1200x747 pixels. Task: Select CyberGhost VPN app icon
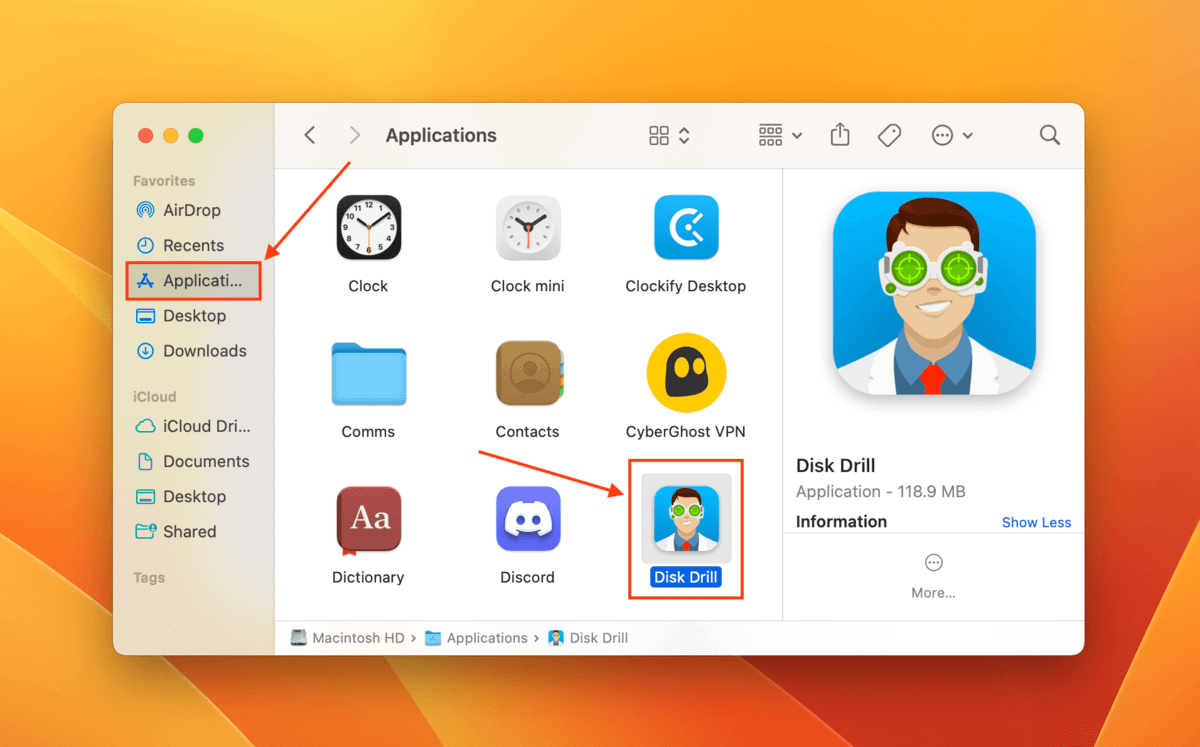[686, 374]
